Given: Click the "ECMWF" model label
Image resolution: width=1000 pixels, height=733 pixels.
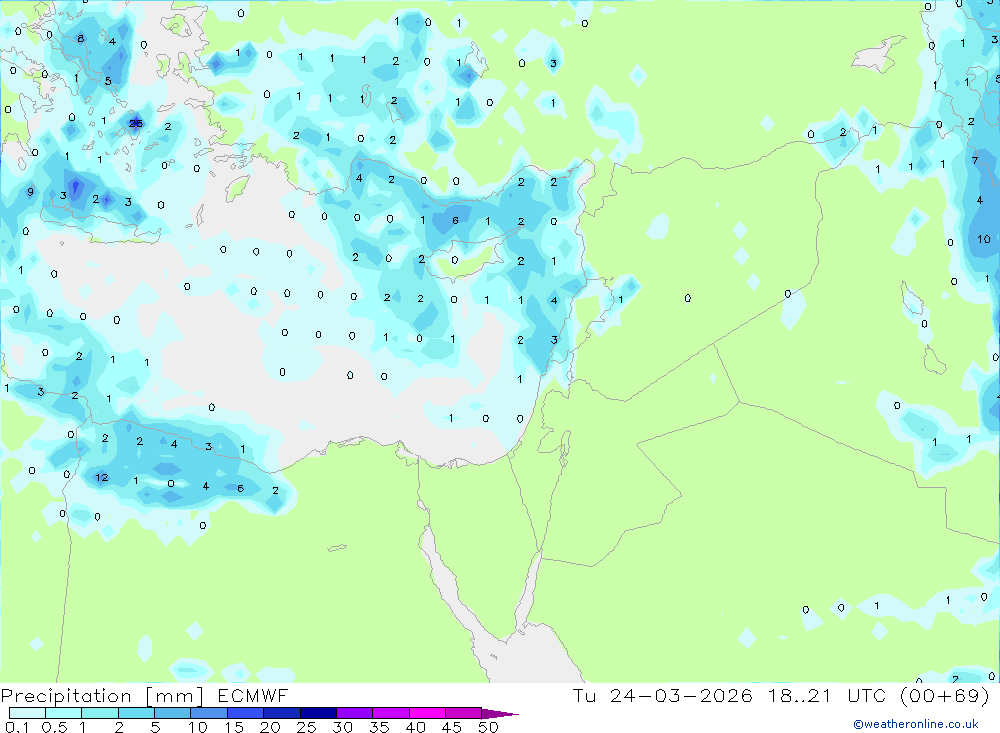Looking at the screenshot, I should (x=253, y=695).
